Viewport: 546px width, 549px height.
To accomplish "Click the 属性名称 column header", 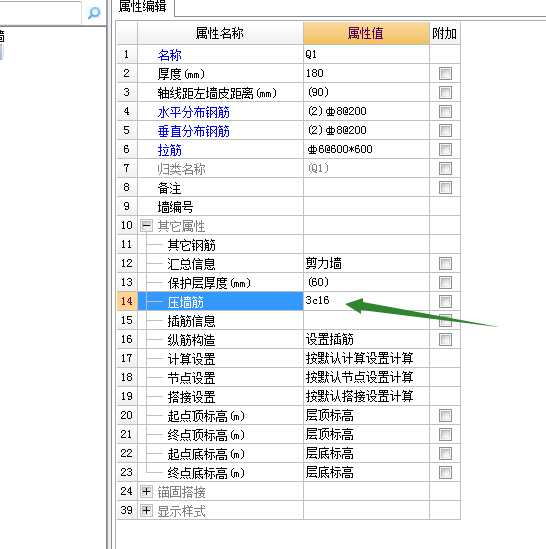I will 220,33.
